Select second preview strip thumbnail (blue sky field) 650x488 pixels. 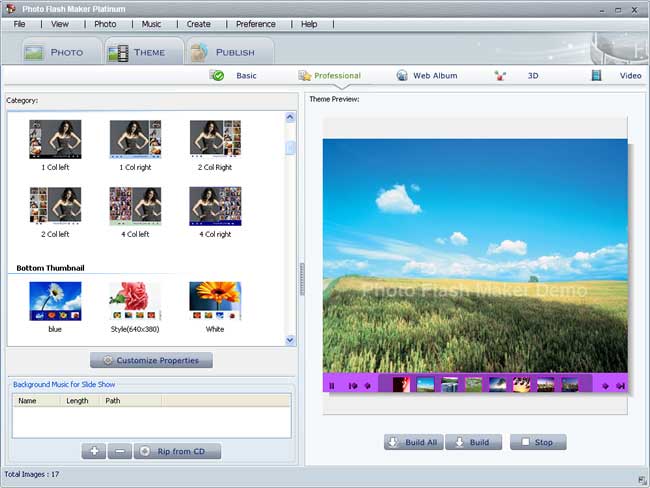pyautogui.click(x=425, y=384)
